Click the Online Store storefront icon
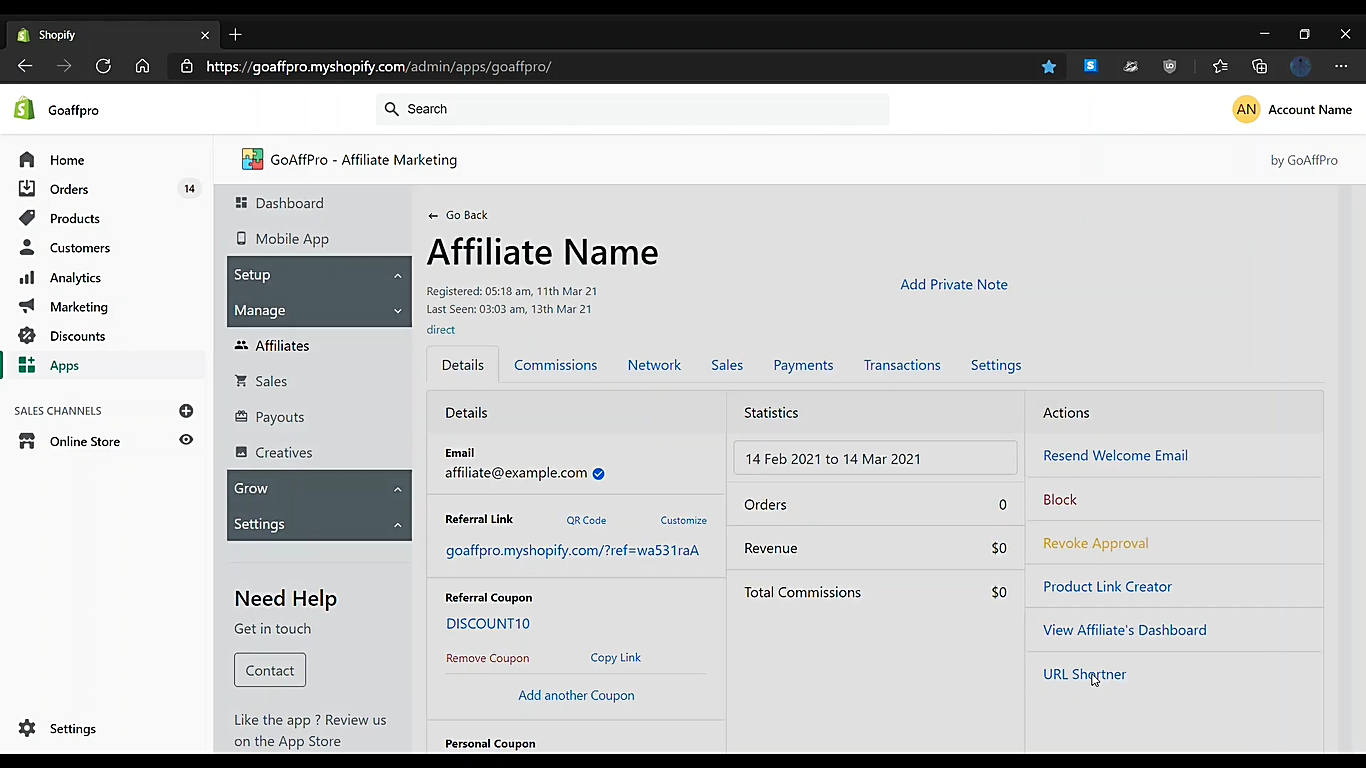The width and height of the screenshot is (1366, 768). click(x=27, y=441)
